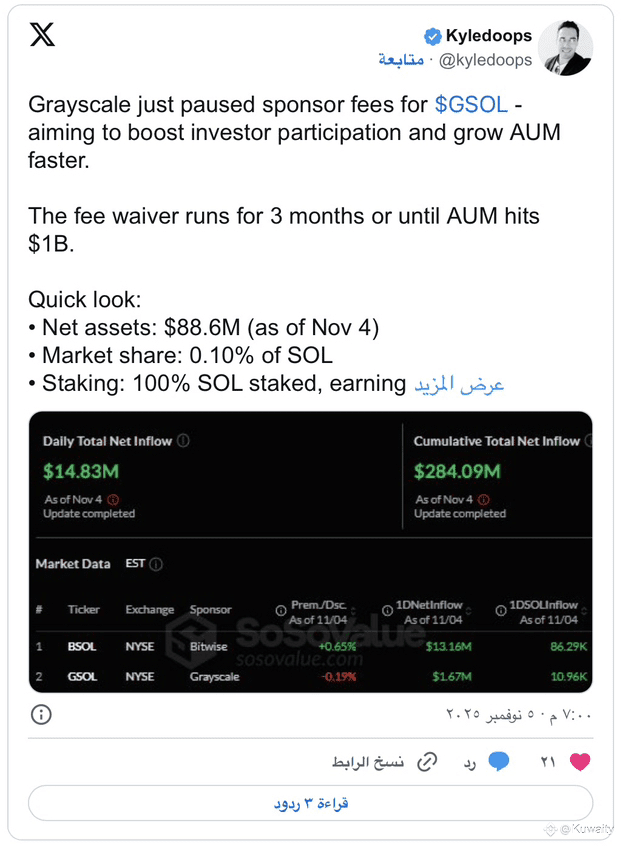Click the heart like icon
Image resolution: width=622 pixels, height=846 pixels.
pos(580,762)
